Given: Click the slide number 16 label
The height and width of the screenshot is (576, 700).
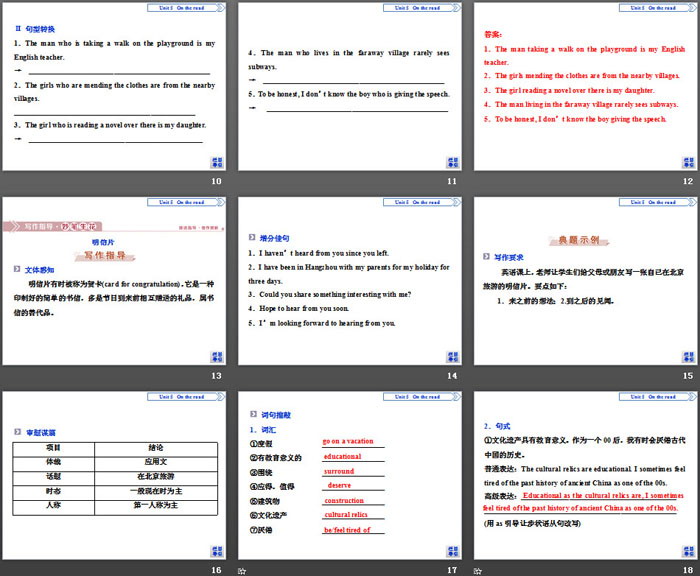Looking at the screenshot, I should 217,570.
